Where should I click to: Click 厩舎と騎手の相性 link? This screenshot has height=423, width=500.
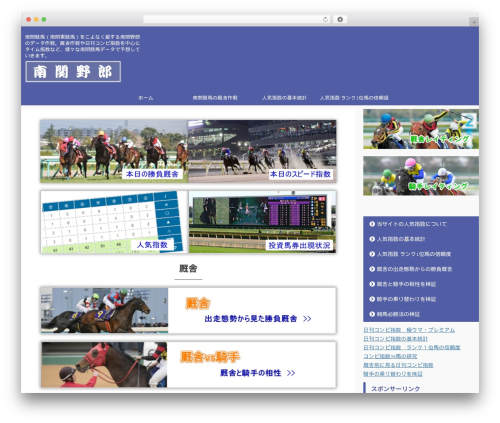pos(251,373)
